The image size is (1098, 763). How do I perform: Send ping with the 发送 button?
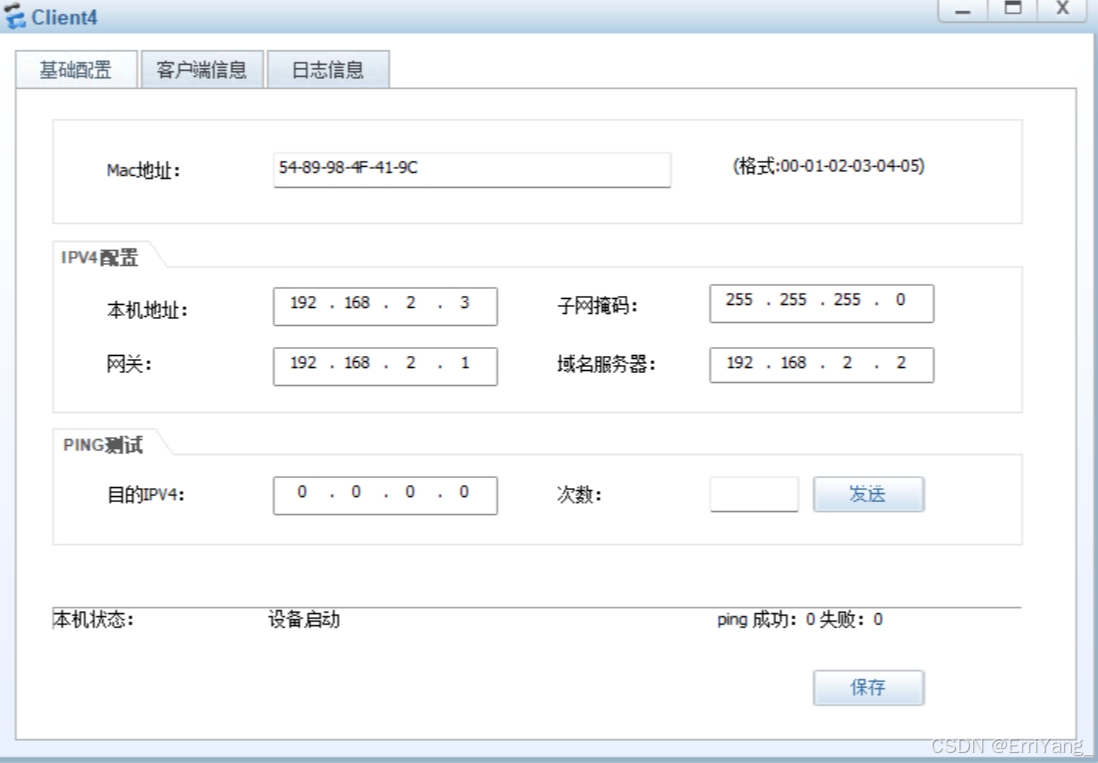[x=868, y=494]
